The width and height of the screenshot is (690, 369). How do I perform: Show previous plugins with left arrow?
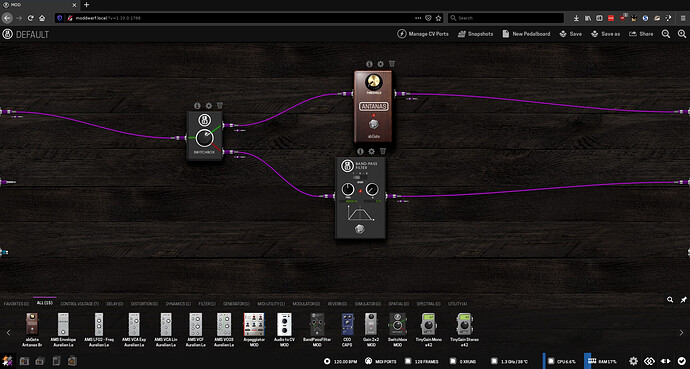point(8,332)
